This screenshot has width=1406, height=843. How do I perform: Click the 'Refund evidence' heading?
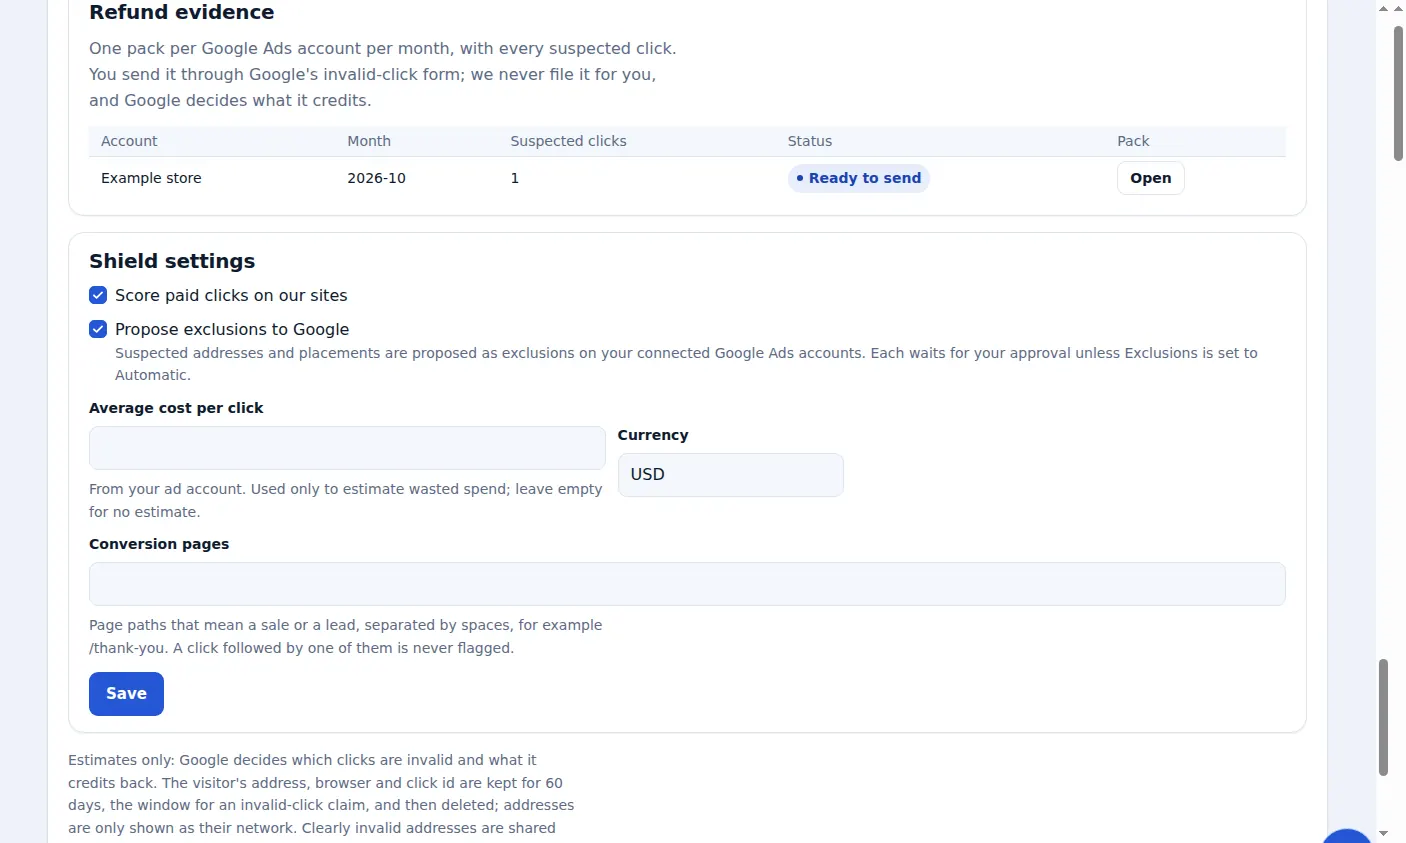181,12
